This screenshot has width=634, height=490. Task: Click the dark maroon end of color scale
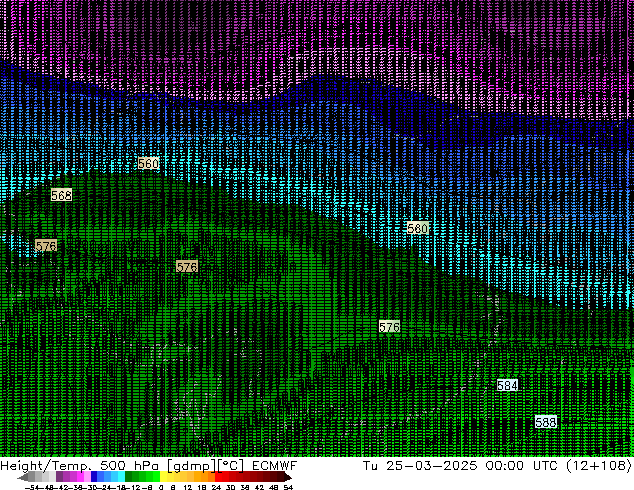(288, 477)
